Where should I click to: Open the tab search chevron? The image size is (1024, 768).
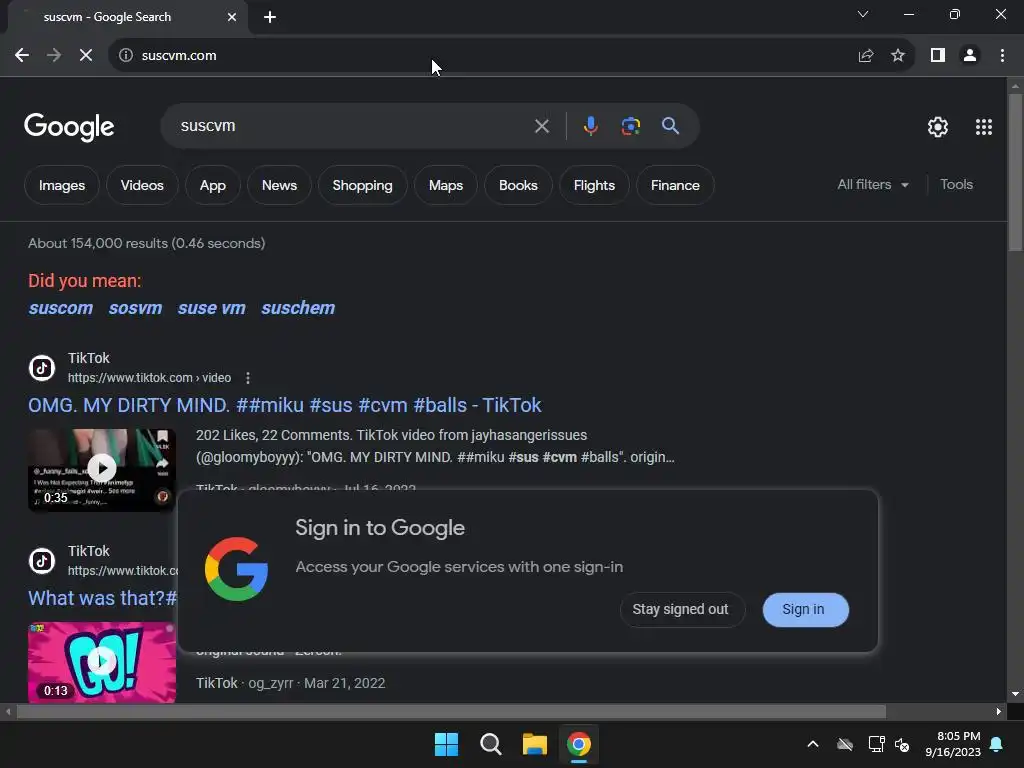tap(863, 14)
